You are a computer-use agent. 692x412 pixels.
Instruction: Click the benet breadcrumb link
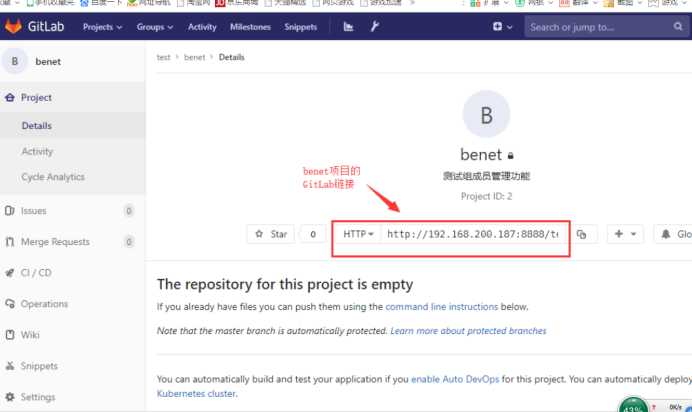coord(195,57)
